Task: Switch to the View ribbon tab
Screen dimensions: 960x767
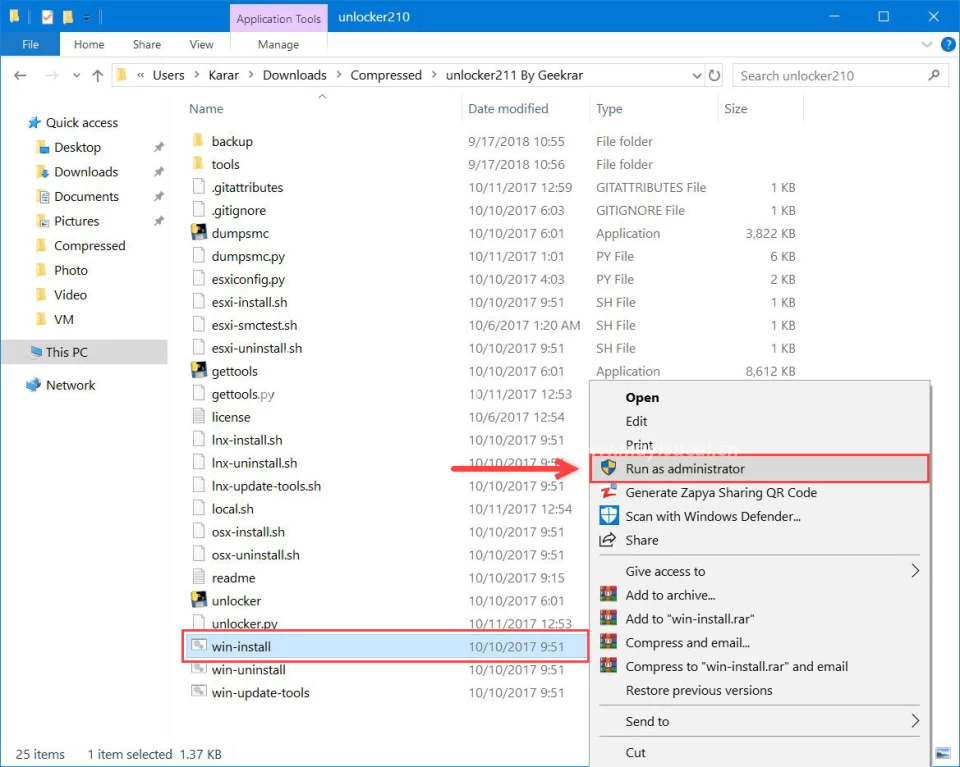Action: [x=201, y=45]
